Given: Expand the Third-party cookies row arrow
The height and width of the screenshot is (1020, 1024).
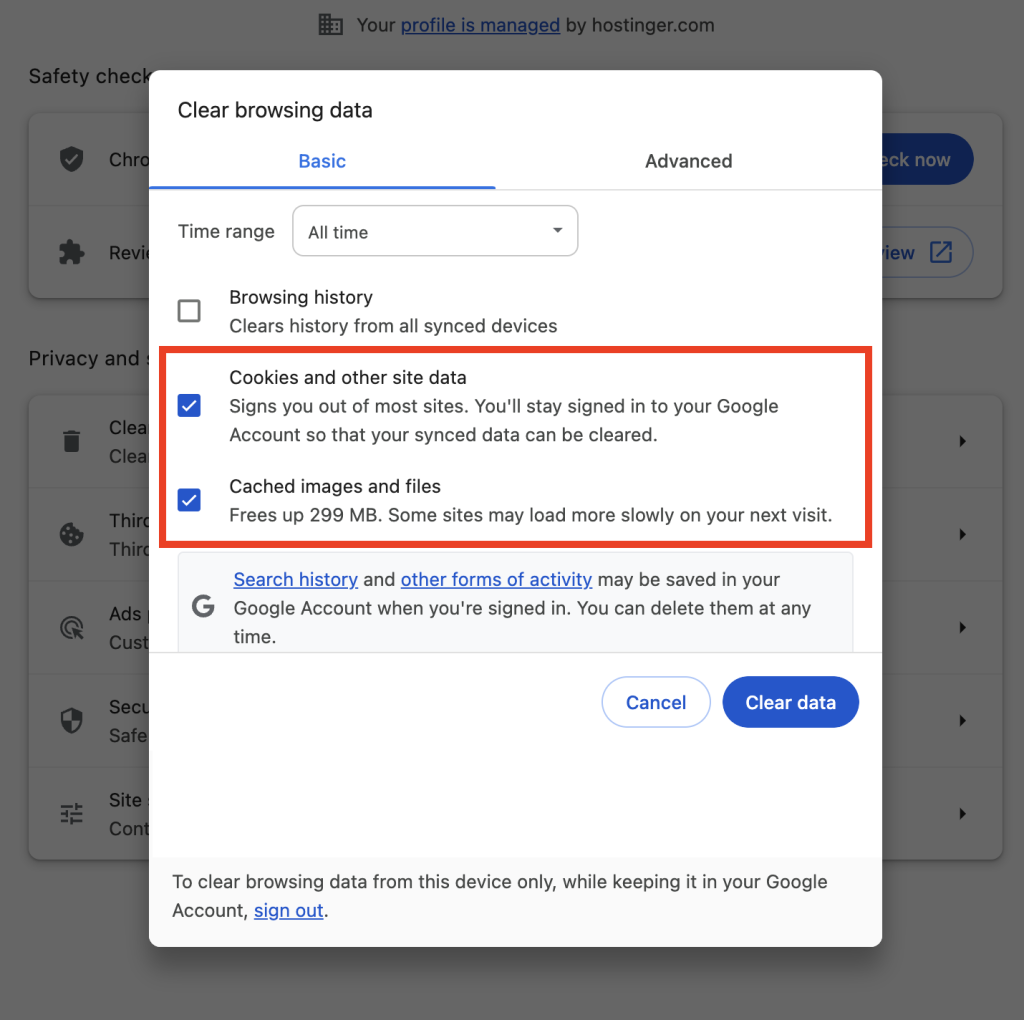Looking at the screenshot, I should (x=962, y=535).
